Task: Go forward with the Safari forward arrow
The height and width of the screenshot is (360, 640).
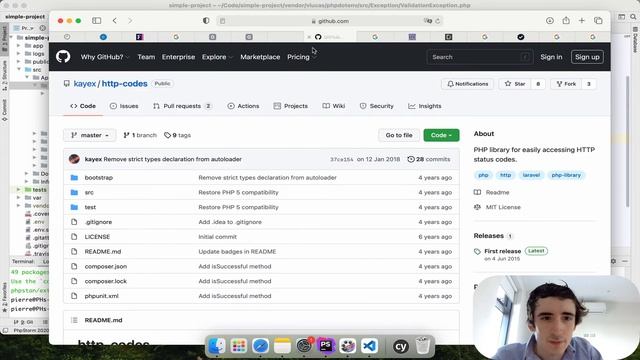Action: (130, 21)
